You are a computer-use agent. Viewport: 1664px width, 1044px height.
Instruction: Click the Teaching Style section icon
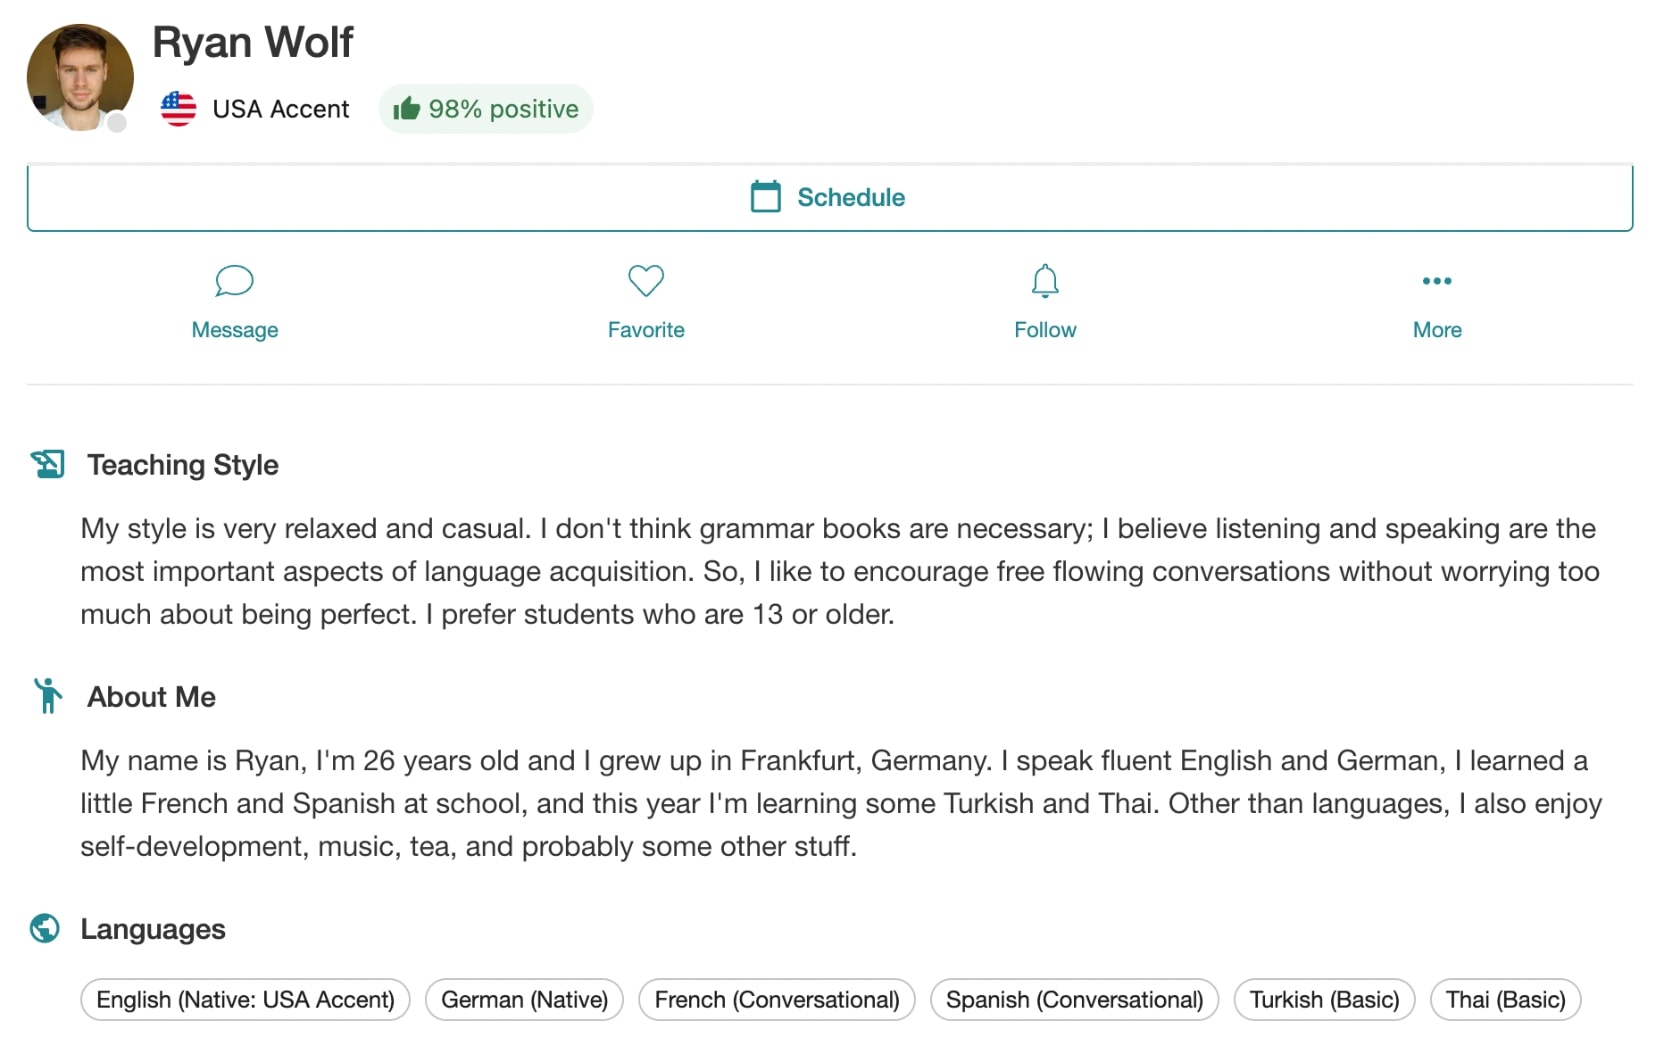(x=47, y=464)
